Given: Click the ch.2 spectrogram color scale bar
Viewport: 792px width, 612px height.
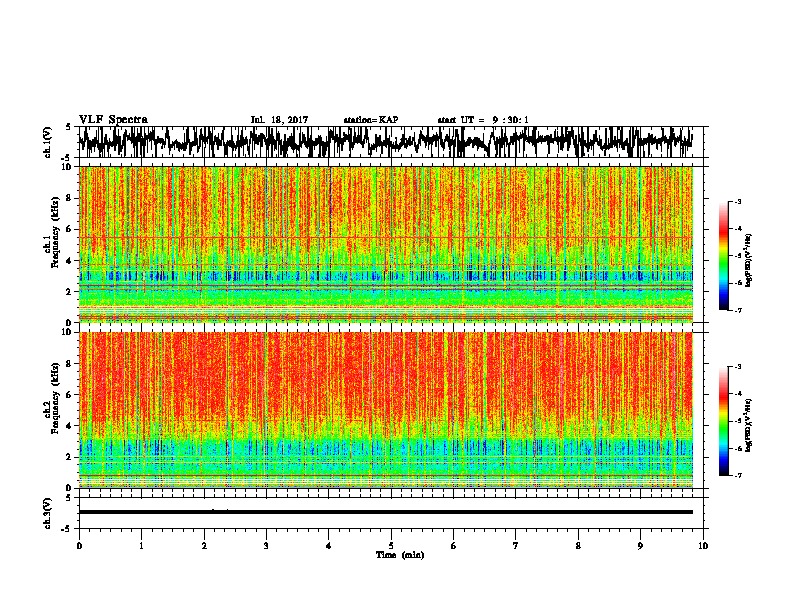Looking at the screenshot, I should [x=723, y=421].
